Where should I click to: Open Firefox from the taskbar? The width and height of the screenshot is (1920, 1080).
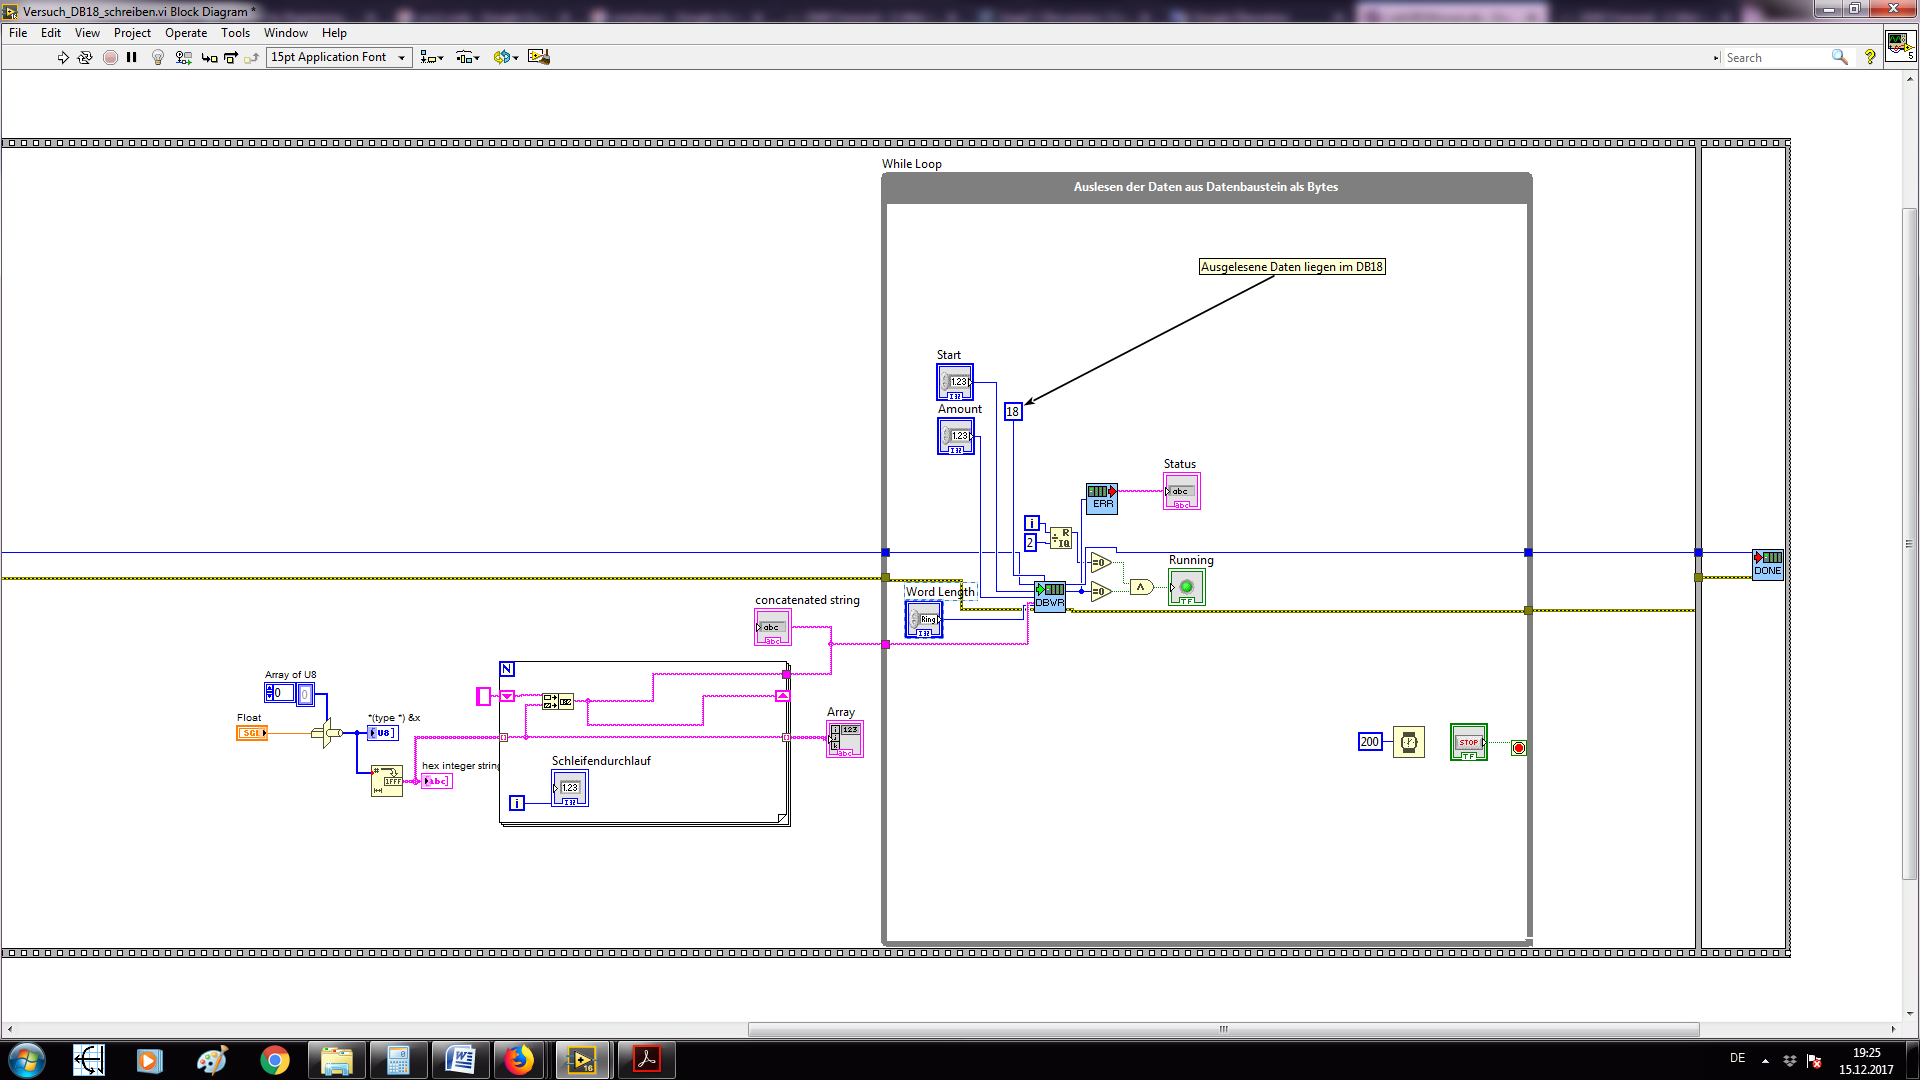pos(519,1060)
